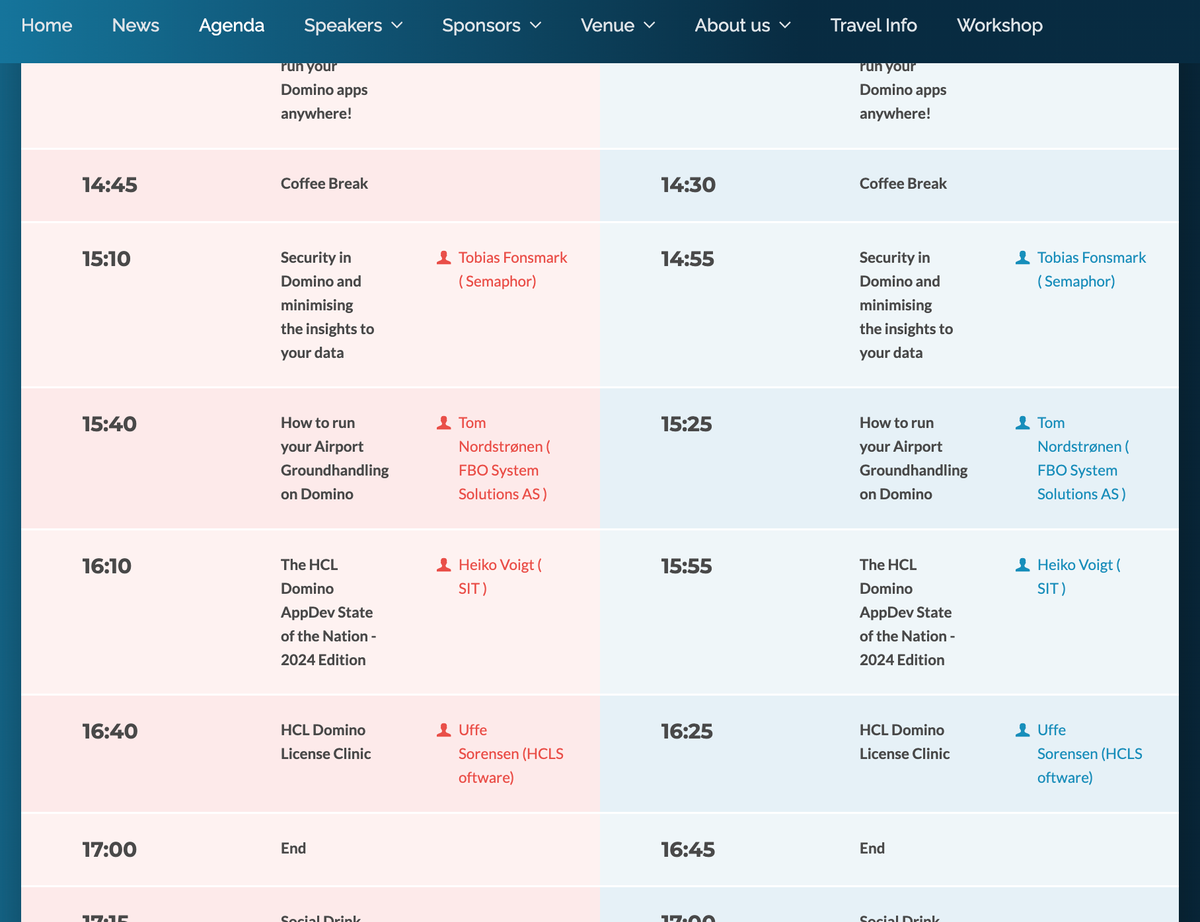Open the Agenda menu item
Viewport: 1200px width, 922px height.
[x=231, y=25]
